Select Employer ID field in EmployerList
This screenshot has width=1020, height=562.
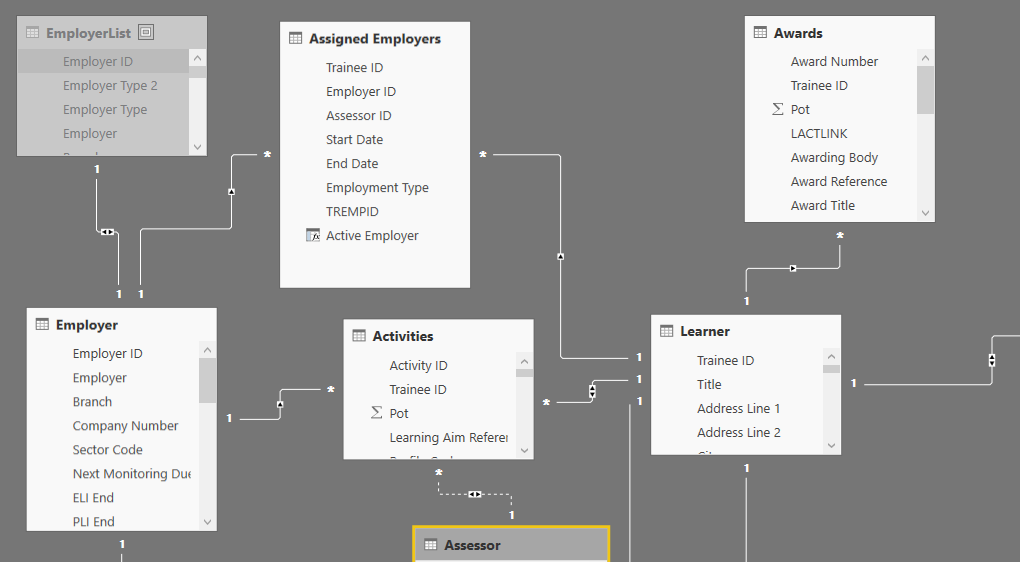pyautogui.click(x=98, y=61)
